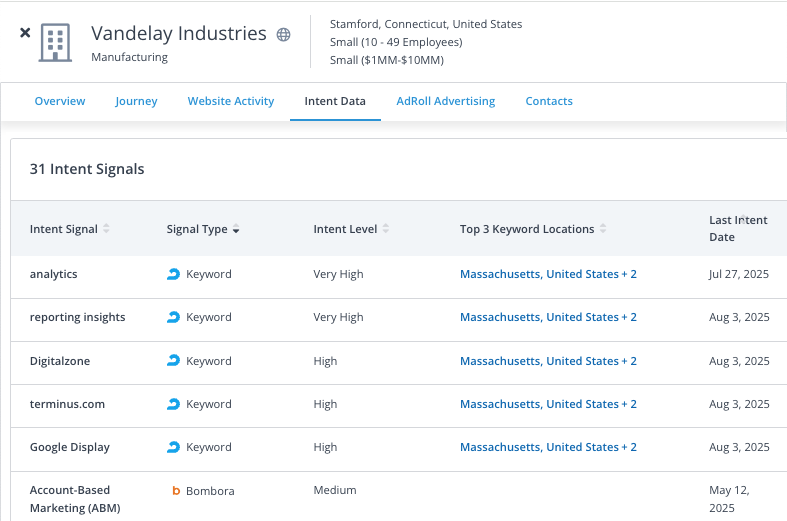This screenshot has width=787, height=521.
Task: Click the company building icon
Action: pos(57,42)
